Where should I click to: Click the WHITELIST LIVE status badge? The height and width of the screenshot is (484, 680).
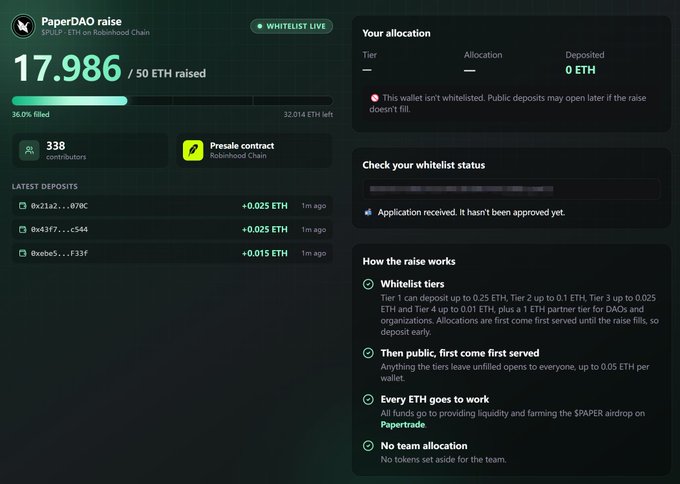tap(291, 26)
